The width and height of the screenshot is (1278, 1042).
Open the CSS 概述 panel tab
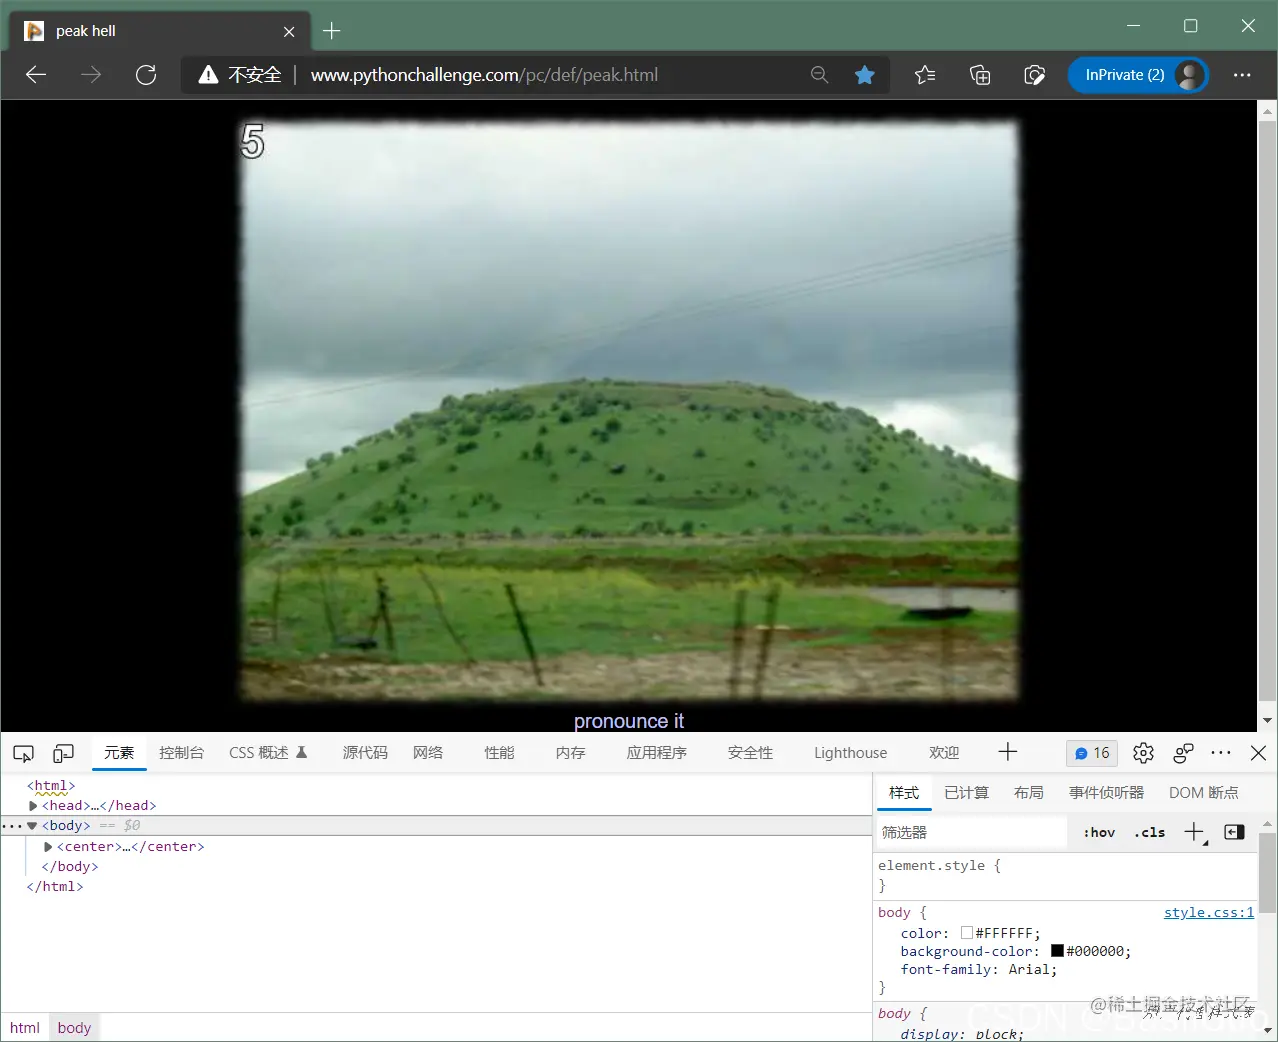[267, 753]
